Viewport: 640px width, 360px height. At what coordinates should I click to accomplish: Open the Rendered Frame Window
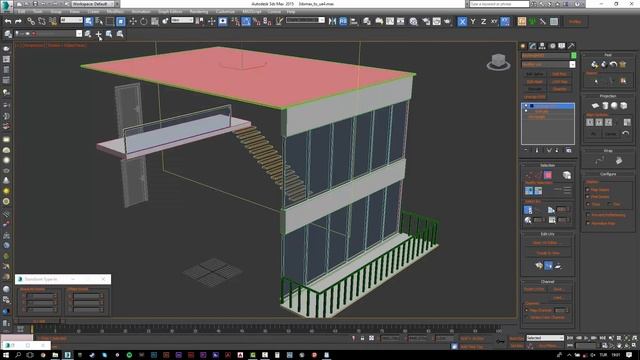pos(437,21)
